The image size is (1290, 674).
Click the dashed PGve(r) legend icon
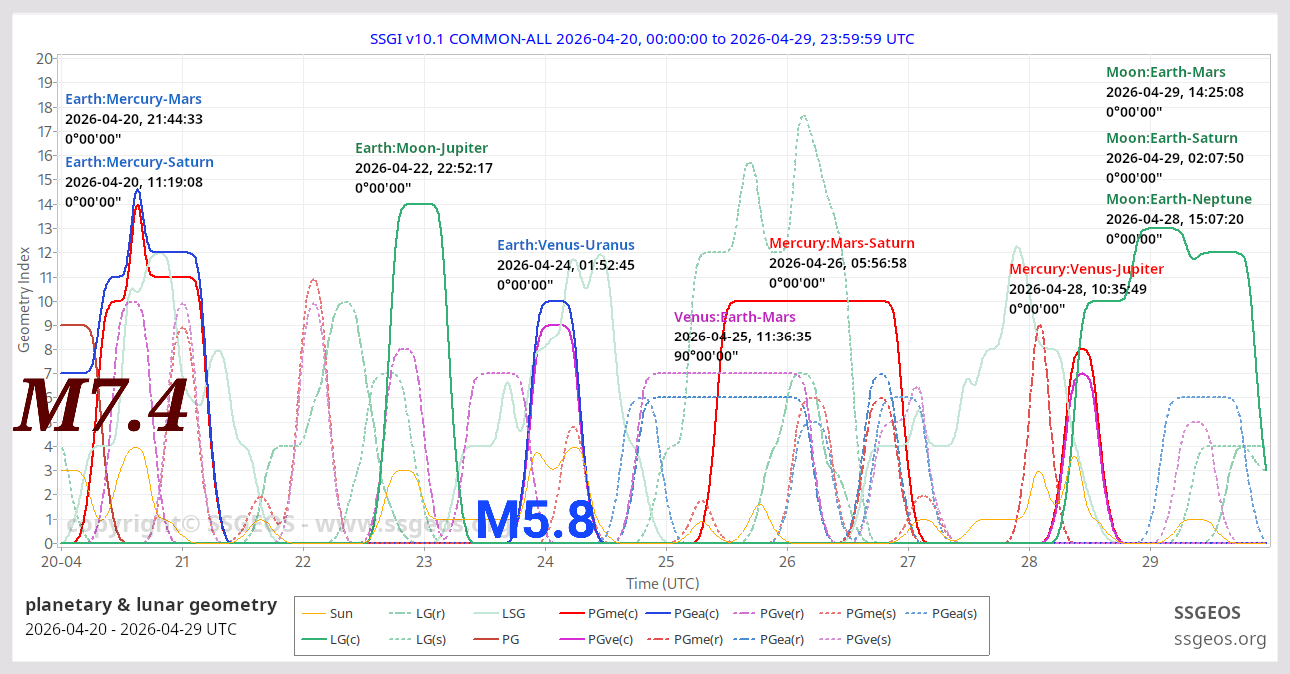[742, 613]
